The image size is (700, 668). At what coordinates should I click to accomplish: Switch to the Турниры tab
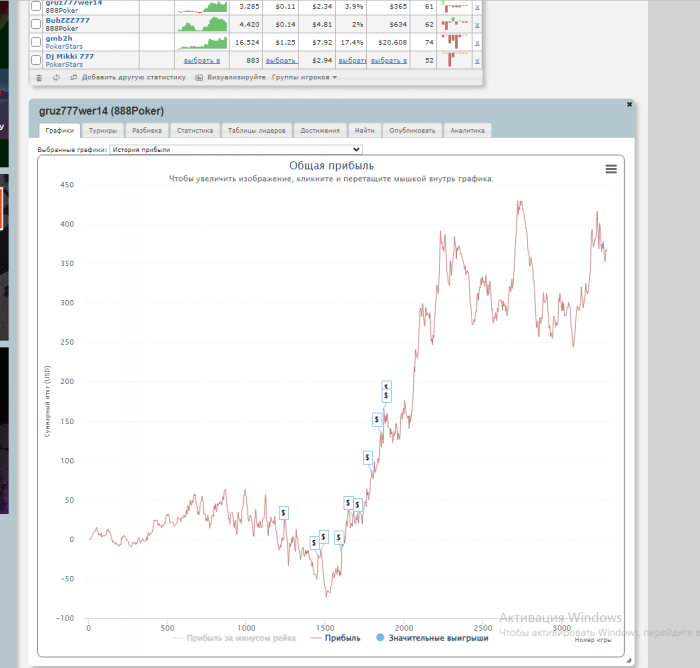tap(103, 130)
